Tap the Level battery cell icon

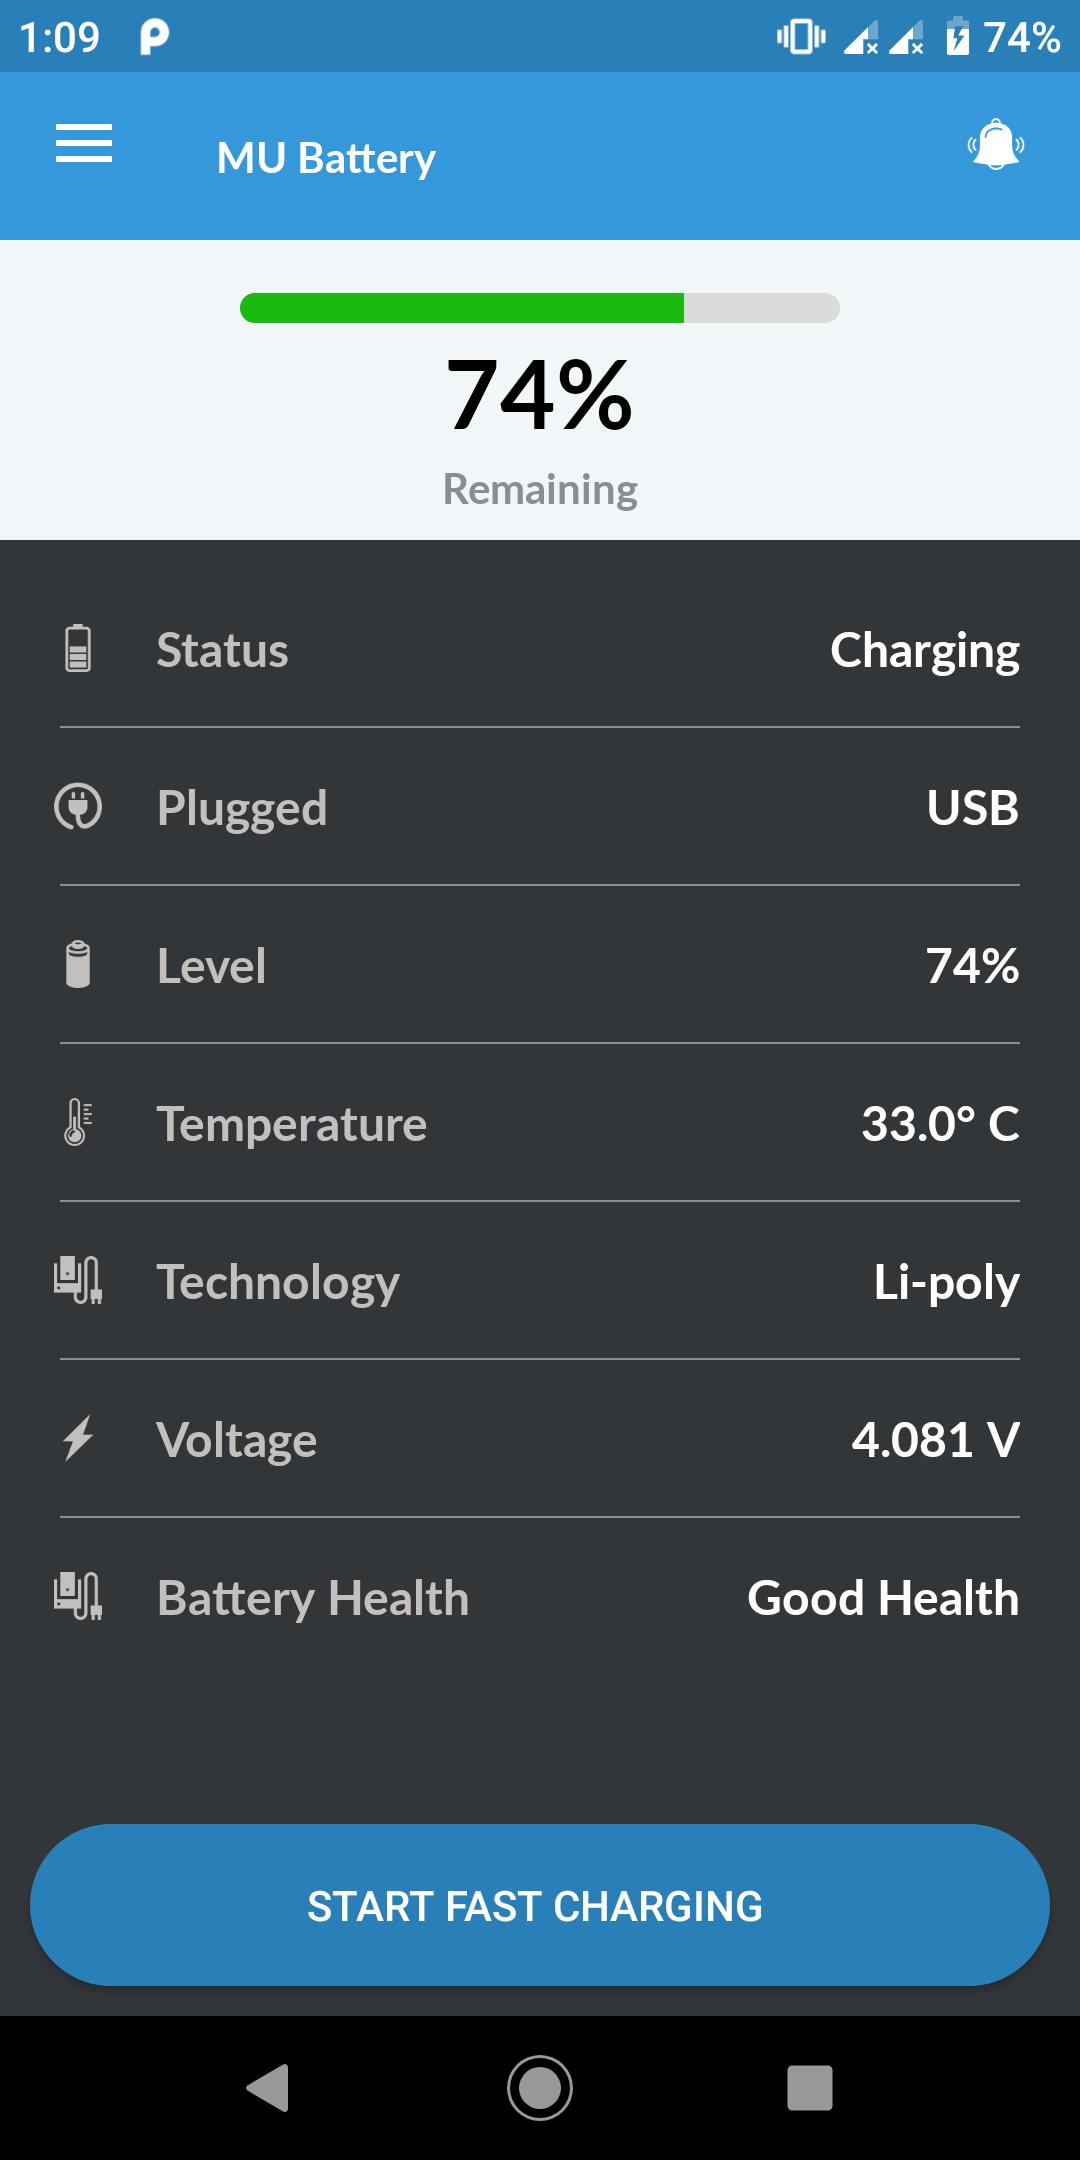point(78,965)
